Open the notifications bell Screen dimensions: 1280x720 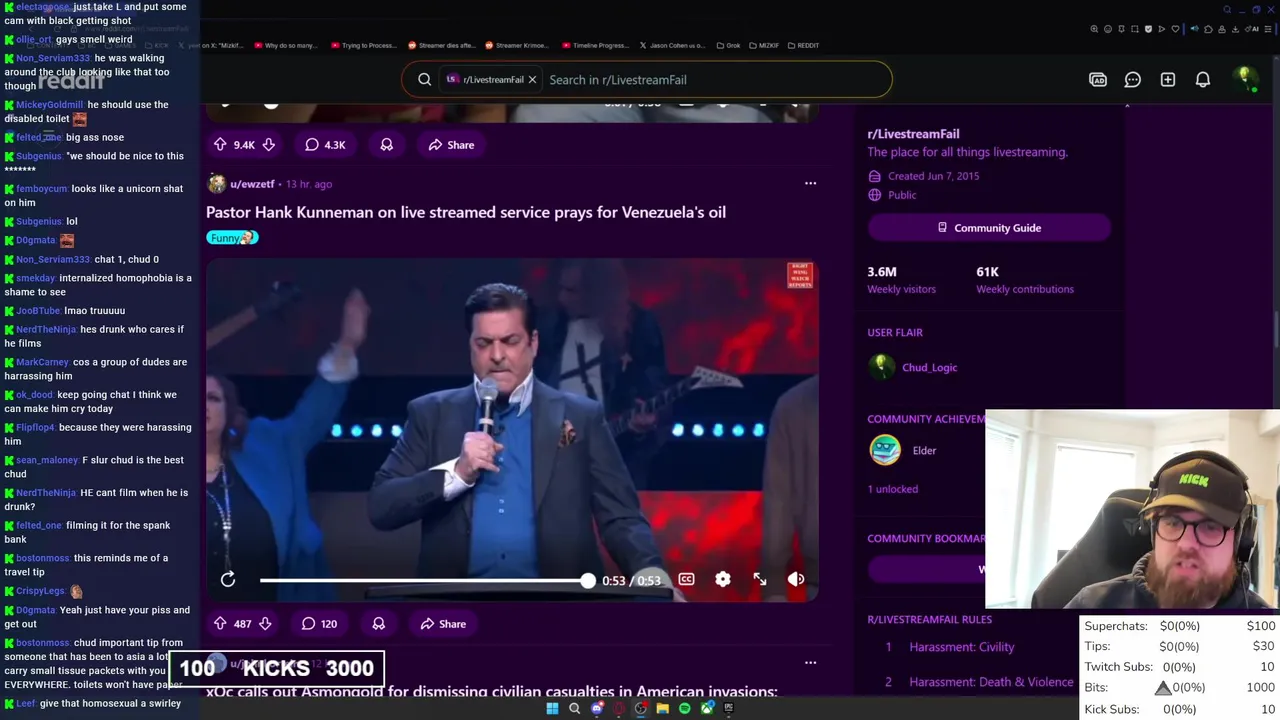1203,80
